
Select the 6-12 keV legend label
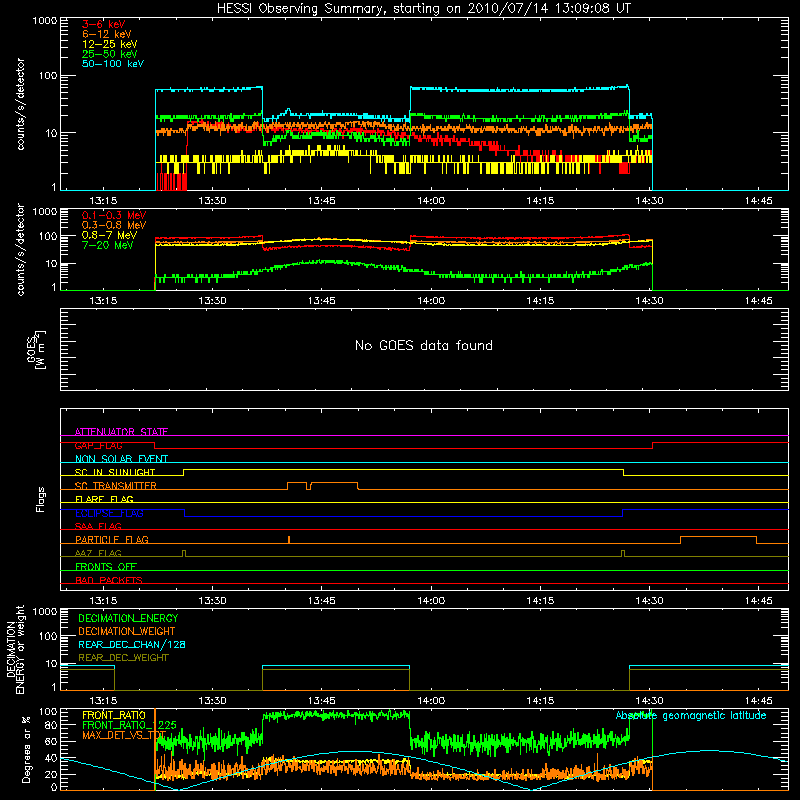107,34
